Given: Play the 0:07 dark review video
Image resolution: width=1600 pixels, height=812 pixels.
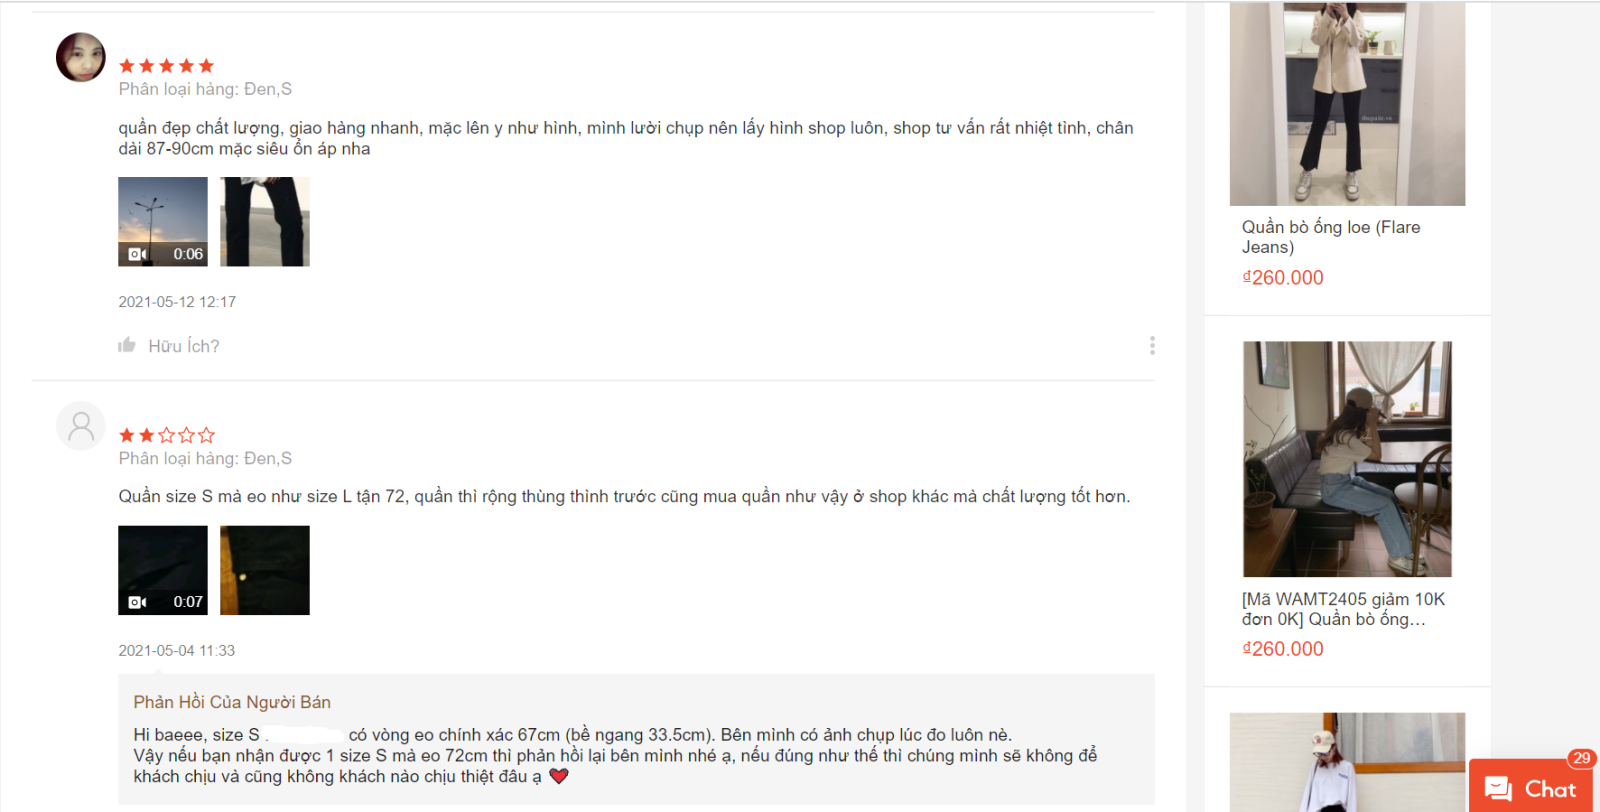Looking at the screenshot, I should pos(163,570).
